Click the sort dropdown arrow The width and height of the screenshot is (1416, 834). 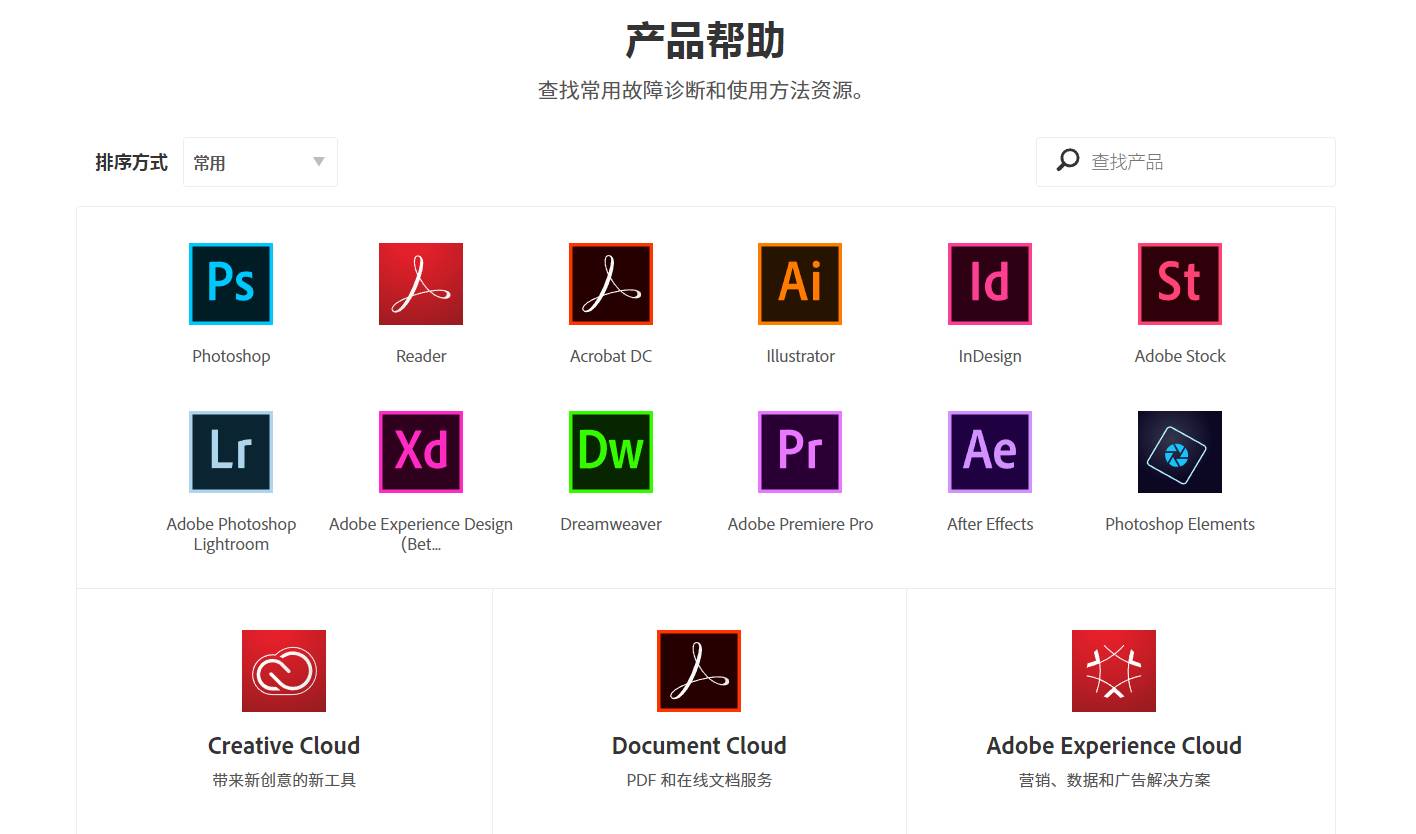coord(319,162)
